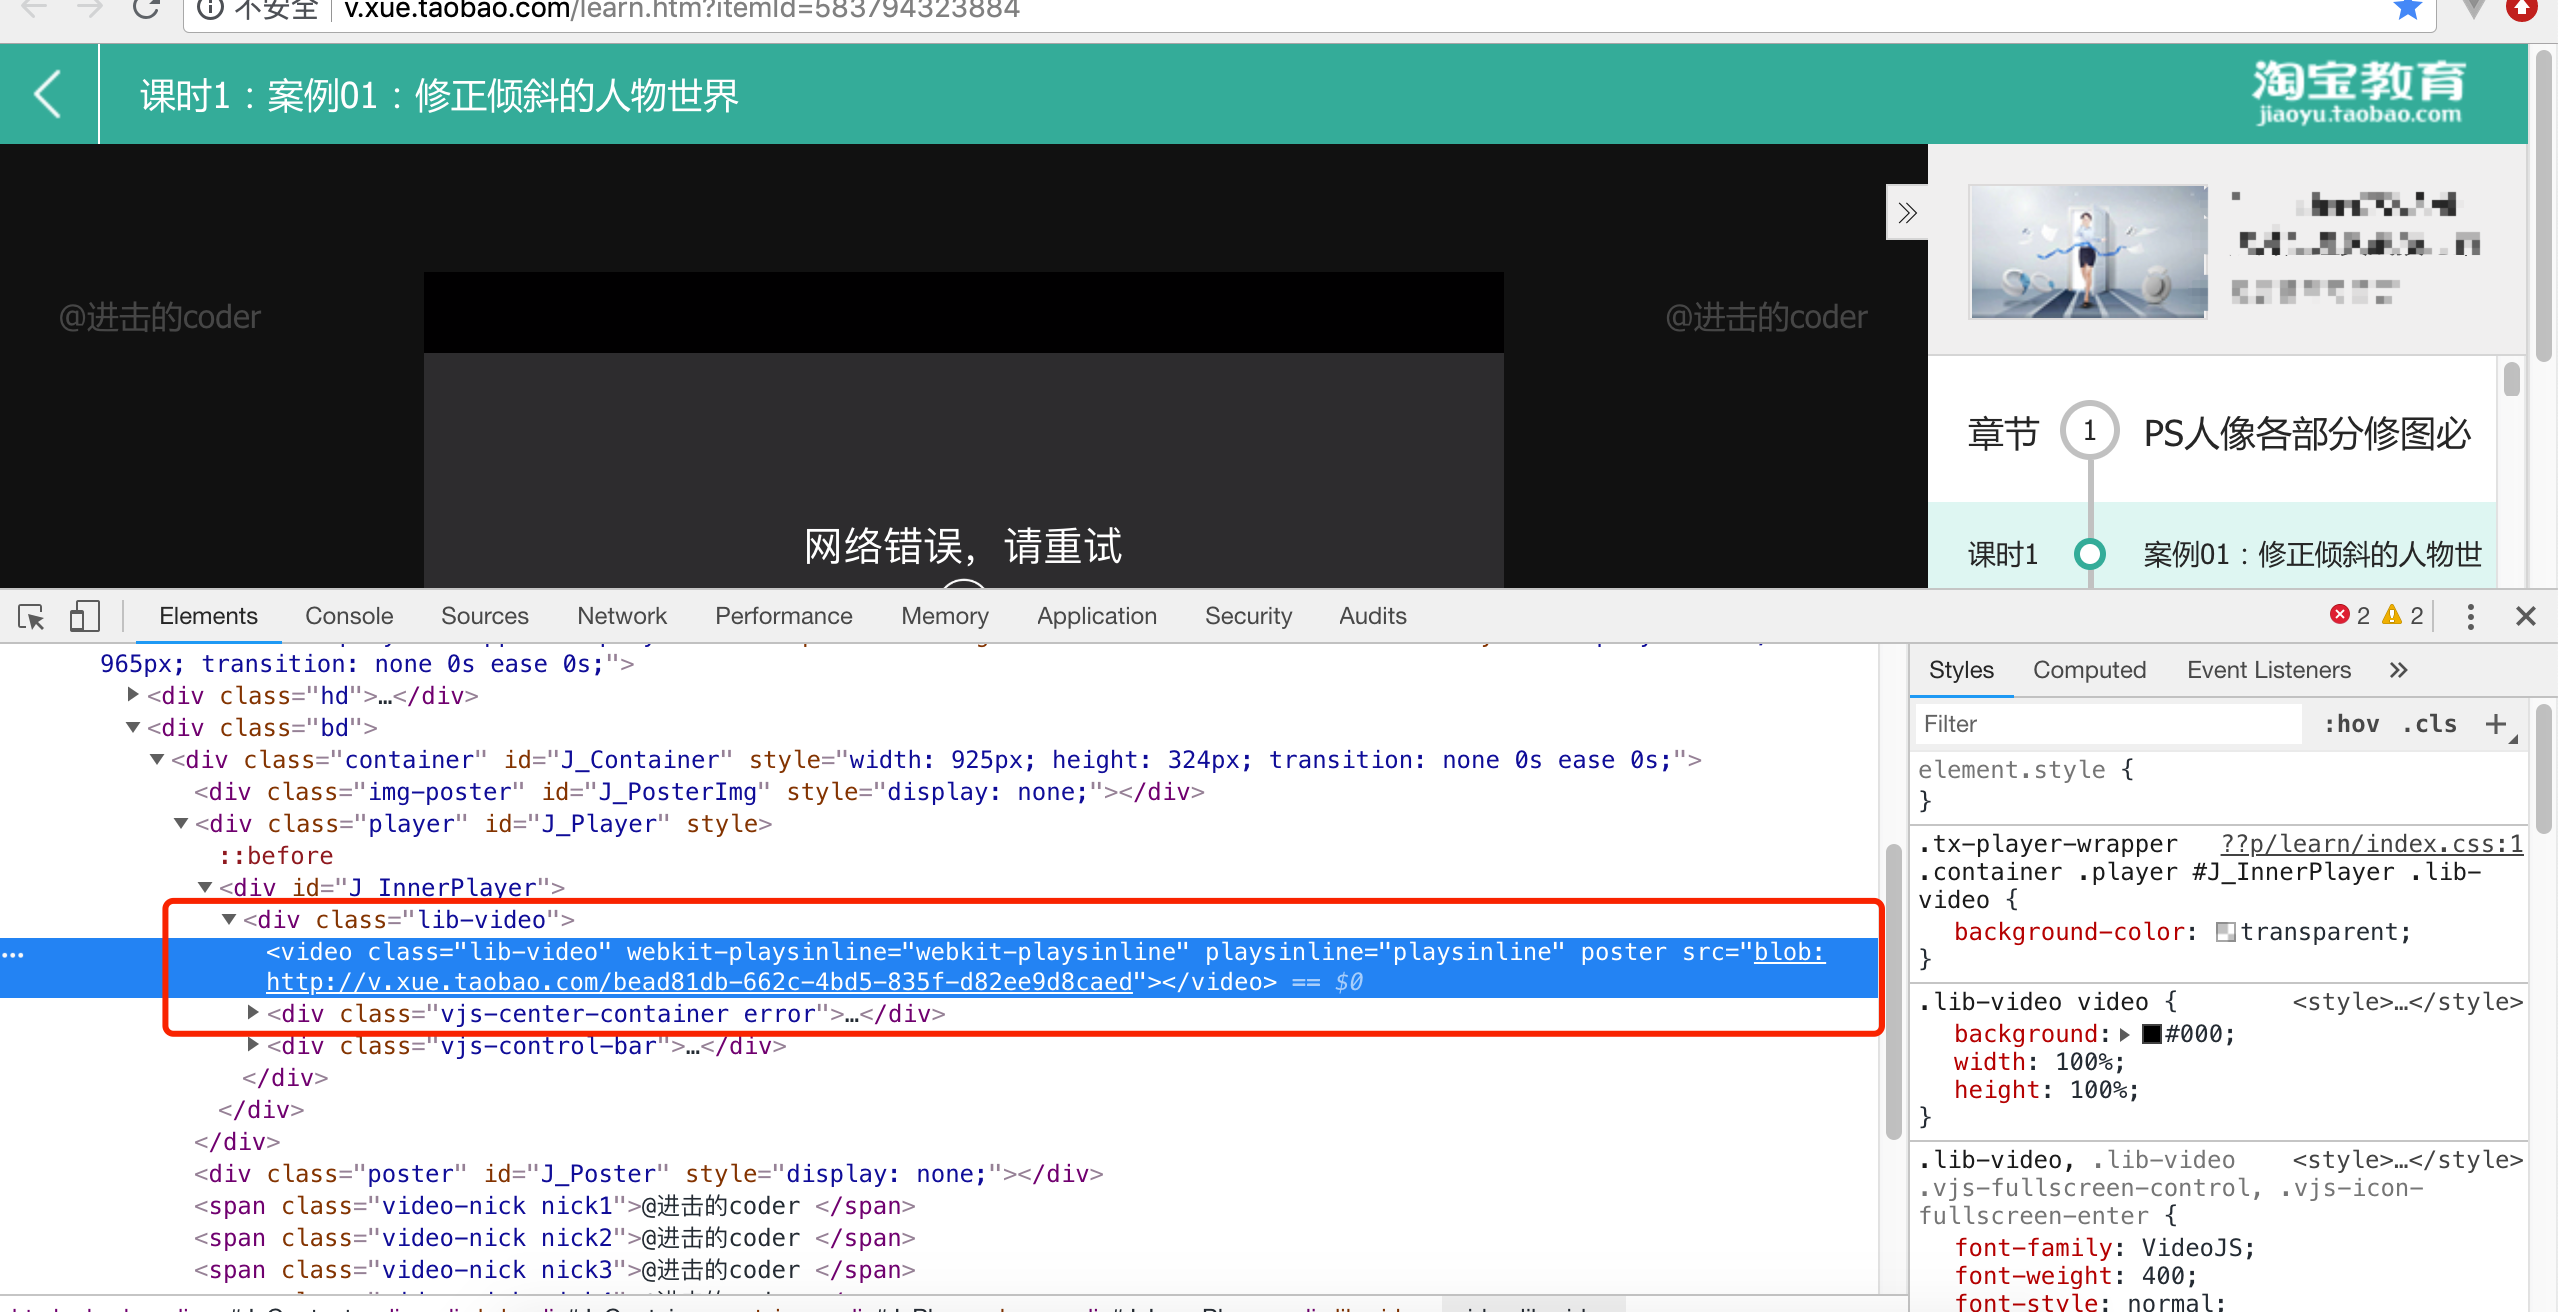Expand the div class hd node
Viewport: 2558px width, 1312px height.
coord(133,695)
